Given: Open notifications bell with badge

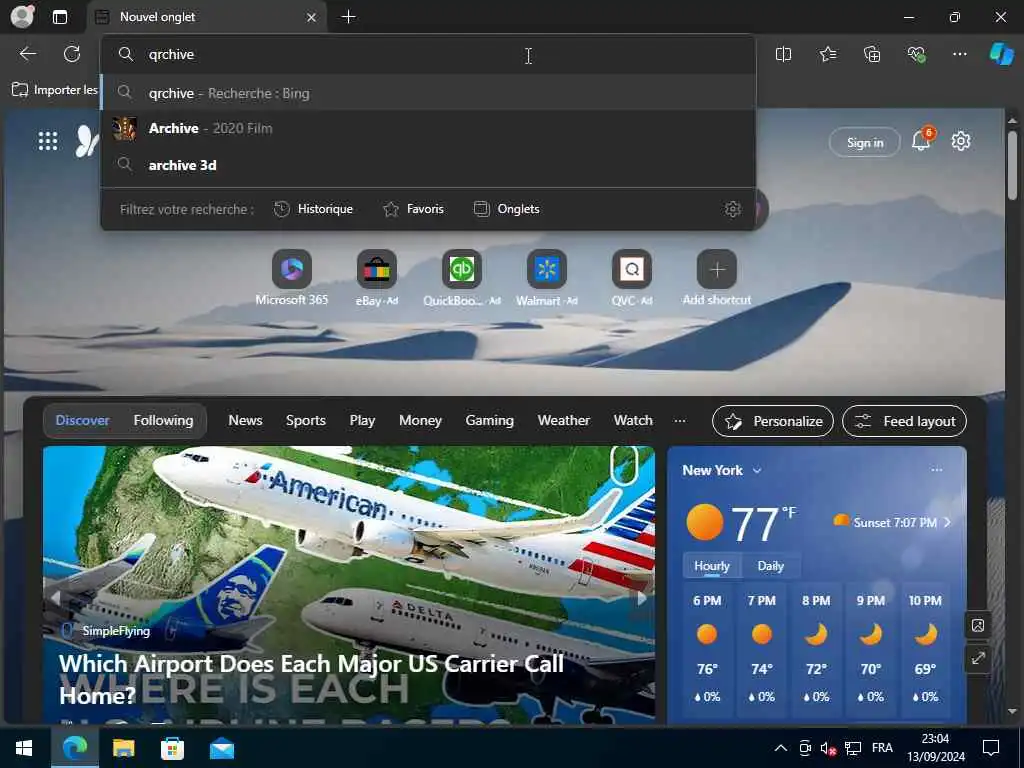Looking at the screenshot, I should (x=921, y=139).
